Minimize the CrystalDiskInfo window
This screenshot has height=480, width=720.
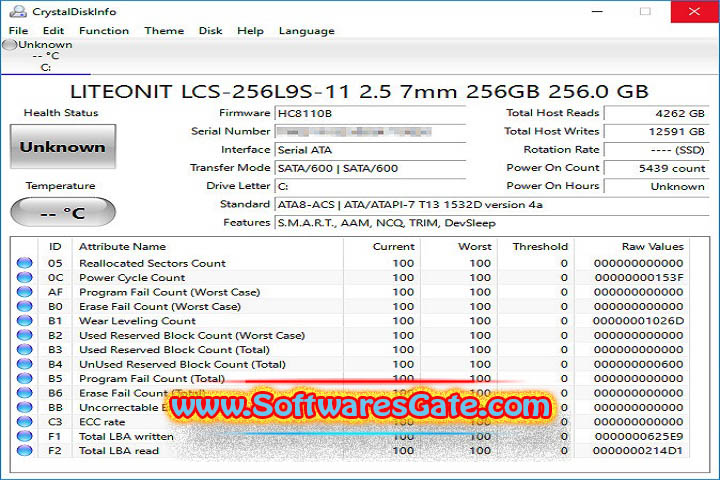597,11
